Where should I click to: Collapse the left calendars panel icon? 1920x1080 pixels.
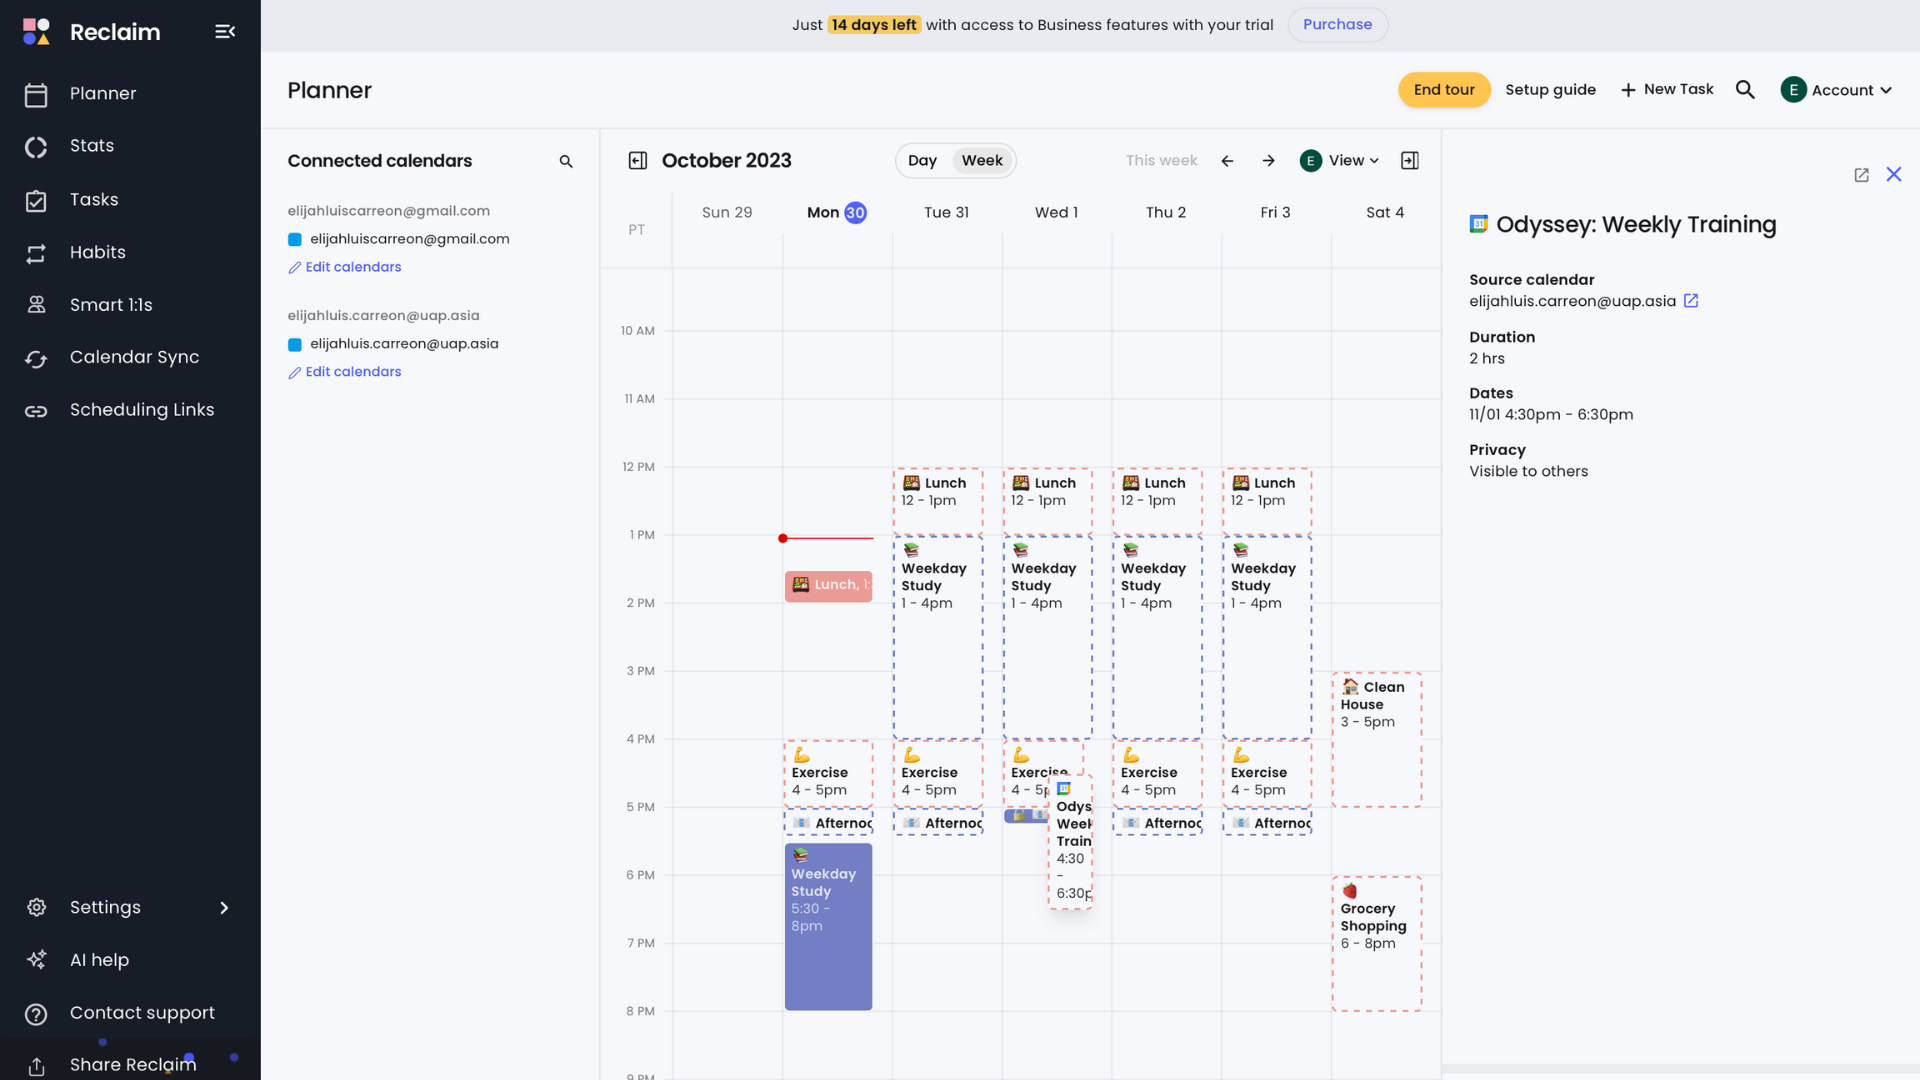(637, 161)
